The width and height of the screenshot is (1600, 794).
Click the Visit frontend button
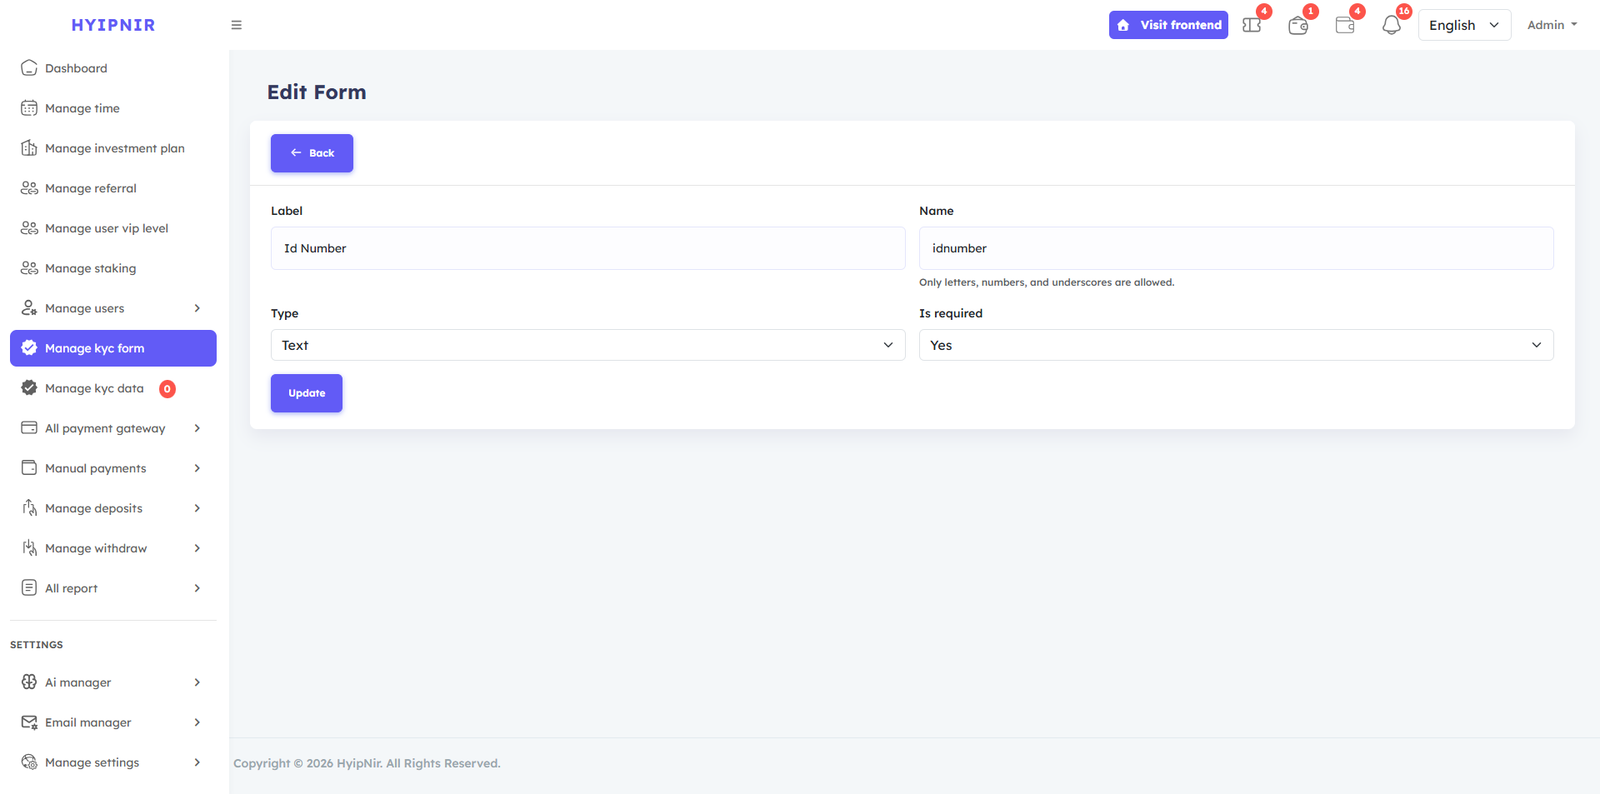1168,25
